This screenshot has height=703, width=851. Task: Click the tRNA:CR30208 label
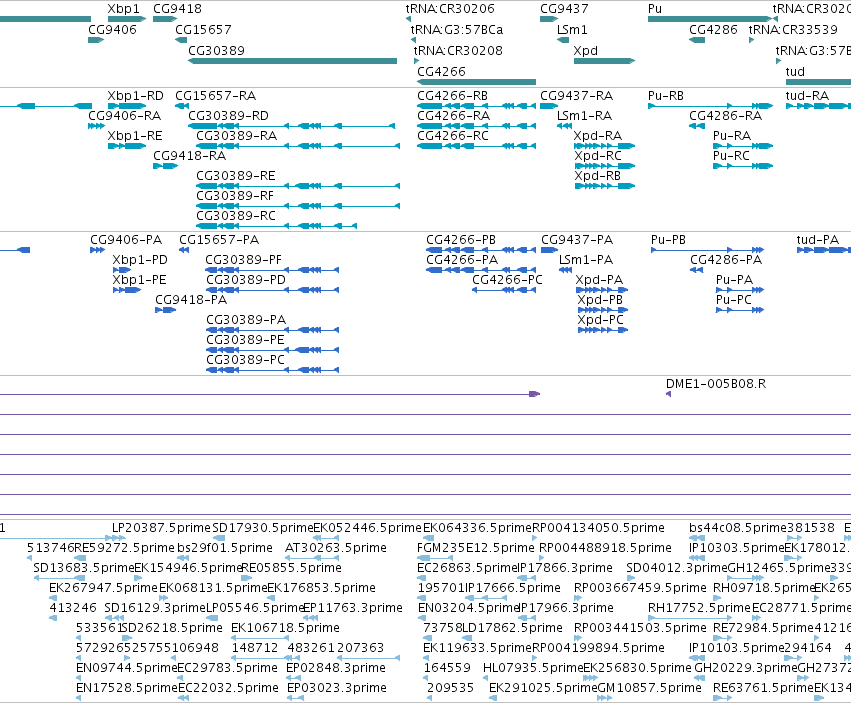click(458, 50)
